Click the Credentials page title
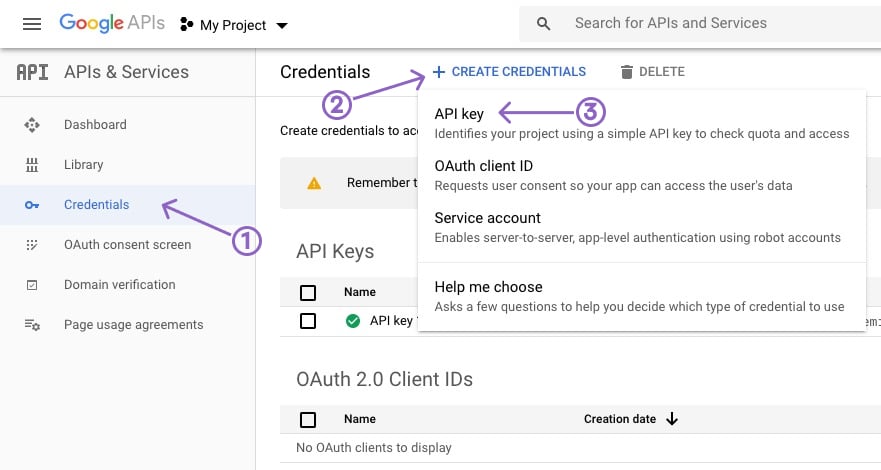The width and height of the screenshot is (881, 470). tap(325, 72)
